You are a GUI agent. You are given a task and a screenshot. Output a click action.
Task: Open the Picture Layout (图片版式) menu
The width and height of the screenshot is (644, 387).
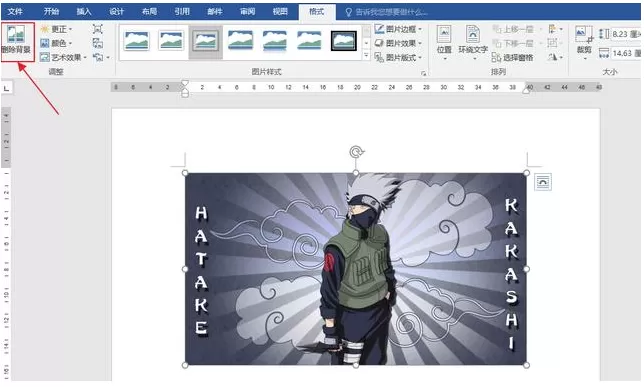coord(398,58)
